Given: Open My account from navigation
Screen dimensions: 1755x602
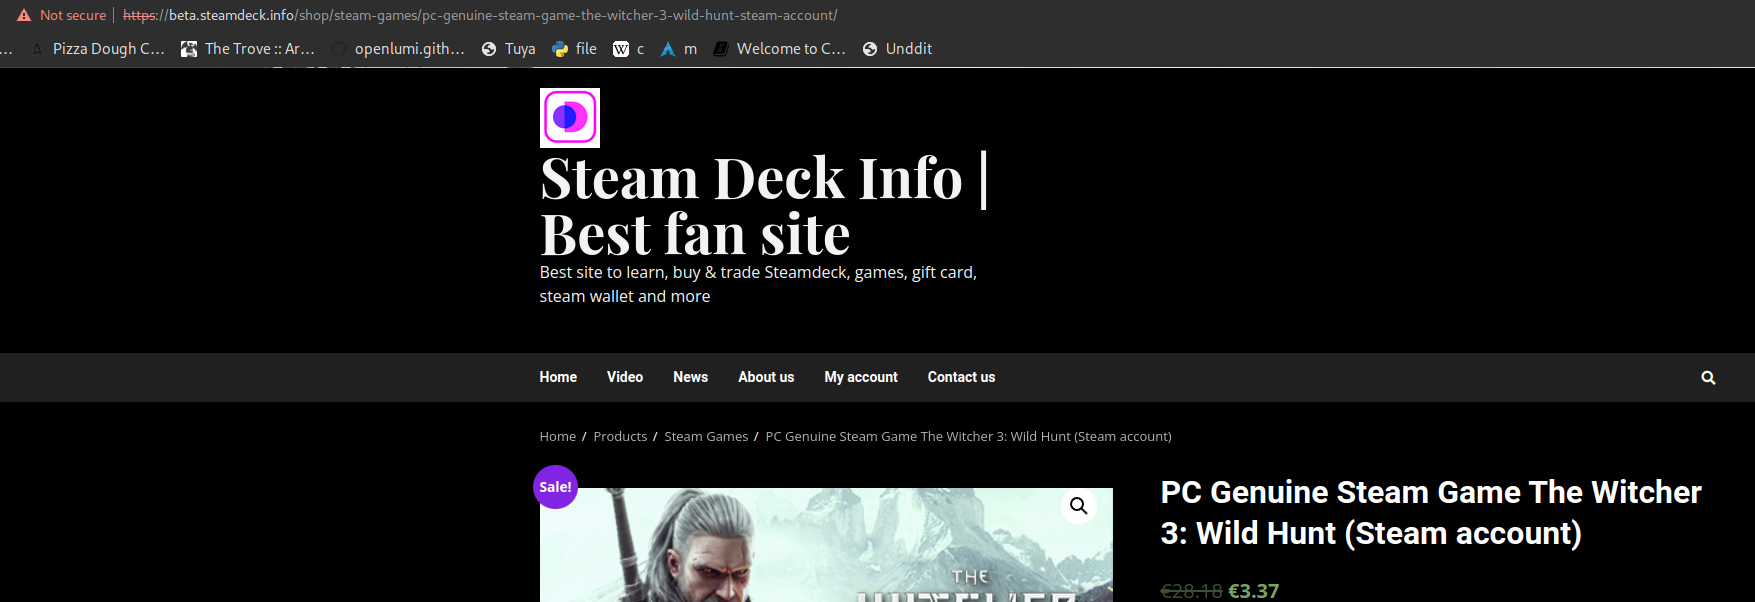Looking at the screenshot, I should click(x=860, y=377).
